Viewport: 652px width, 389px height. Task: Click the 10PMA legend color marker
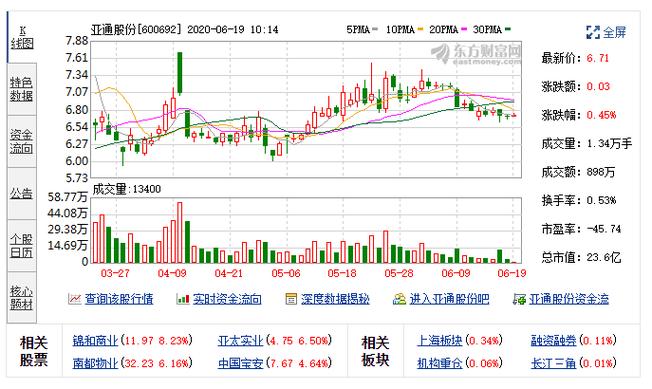point(420,29)
